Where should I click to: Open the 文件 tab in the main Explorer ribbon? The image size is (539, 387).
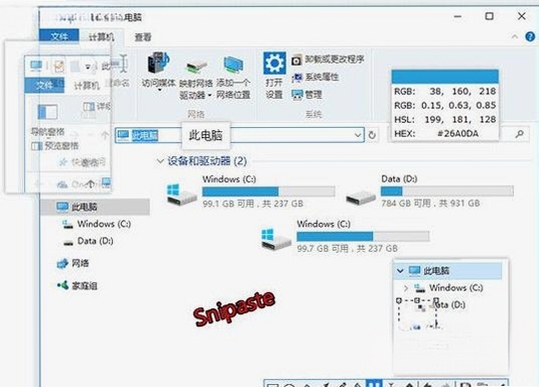click(x=59, y=36)
